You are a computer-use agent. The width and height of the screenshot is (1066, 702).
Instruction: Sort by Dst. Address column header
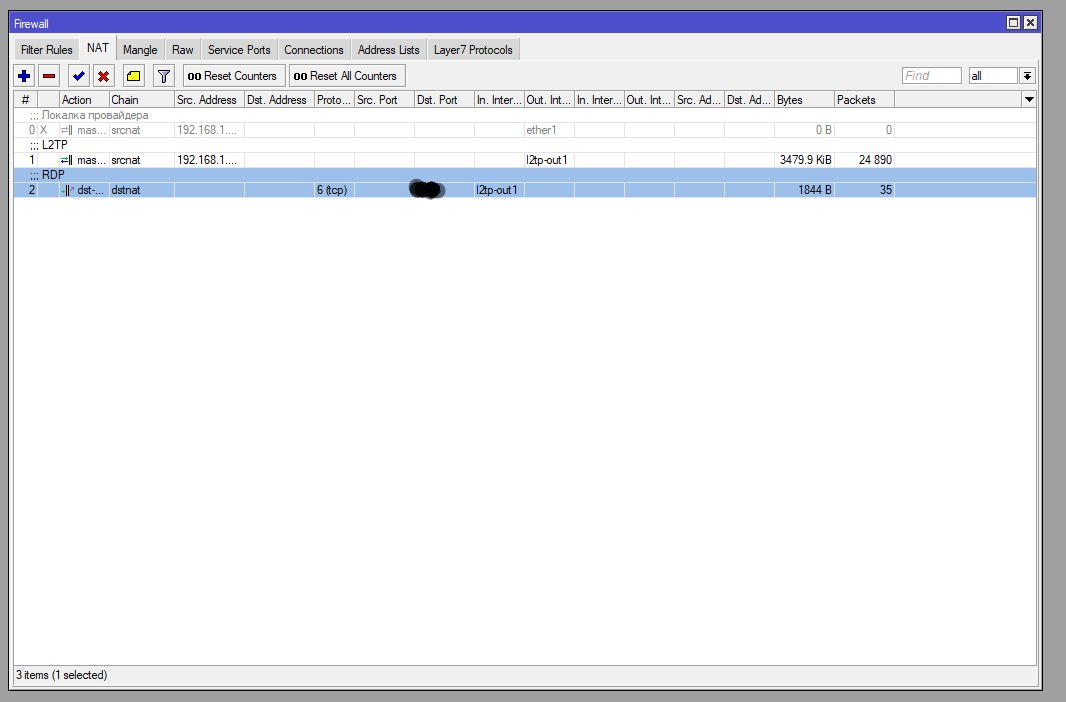279,100
